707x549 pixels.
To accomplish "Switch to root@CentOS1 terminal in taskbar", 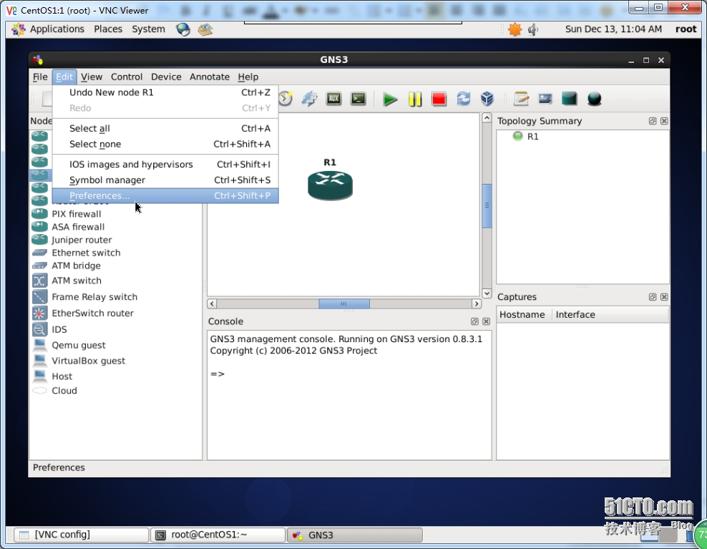I will [218, 535].
